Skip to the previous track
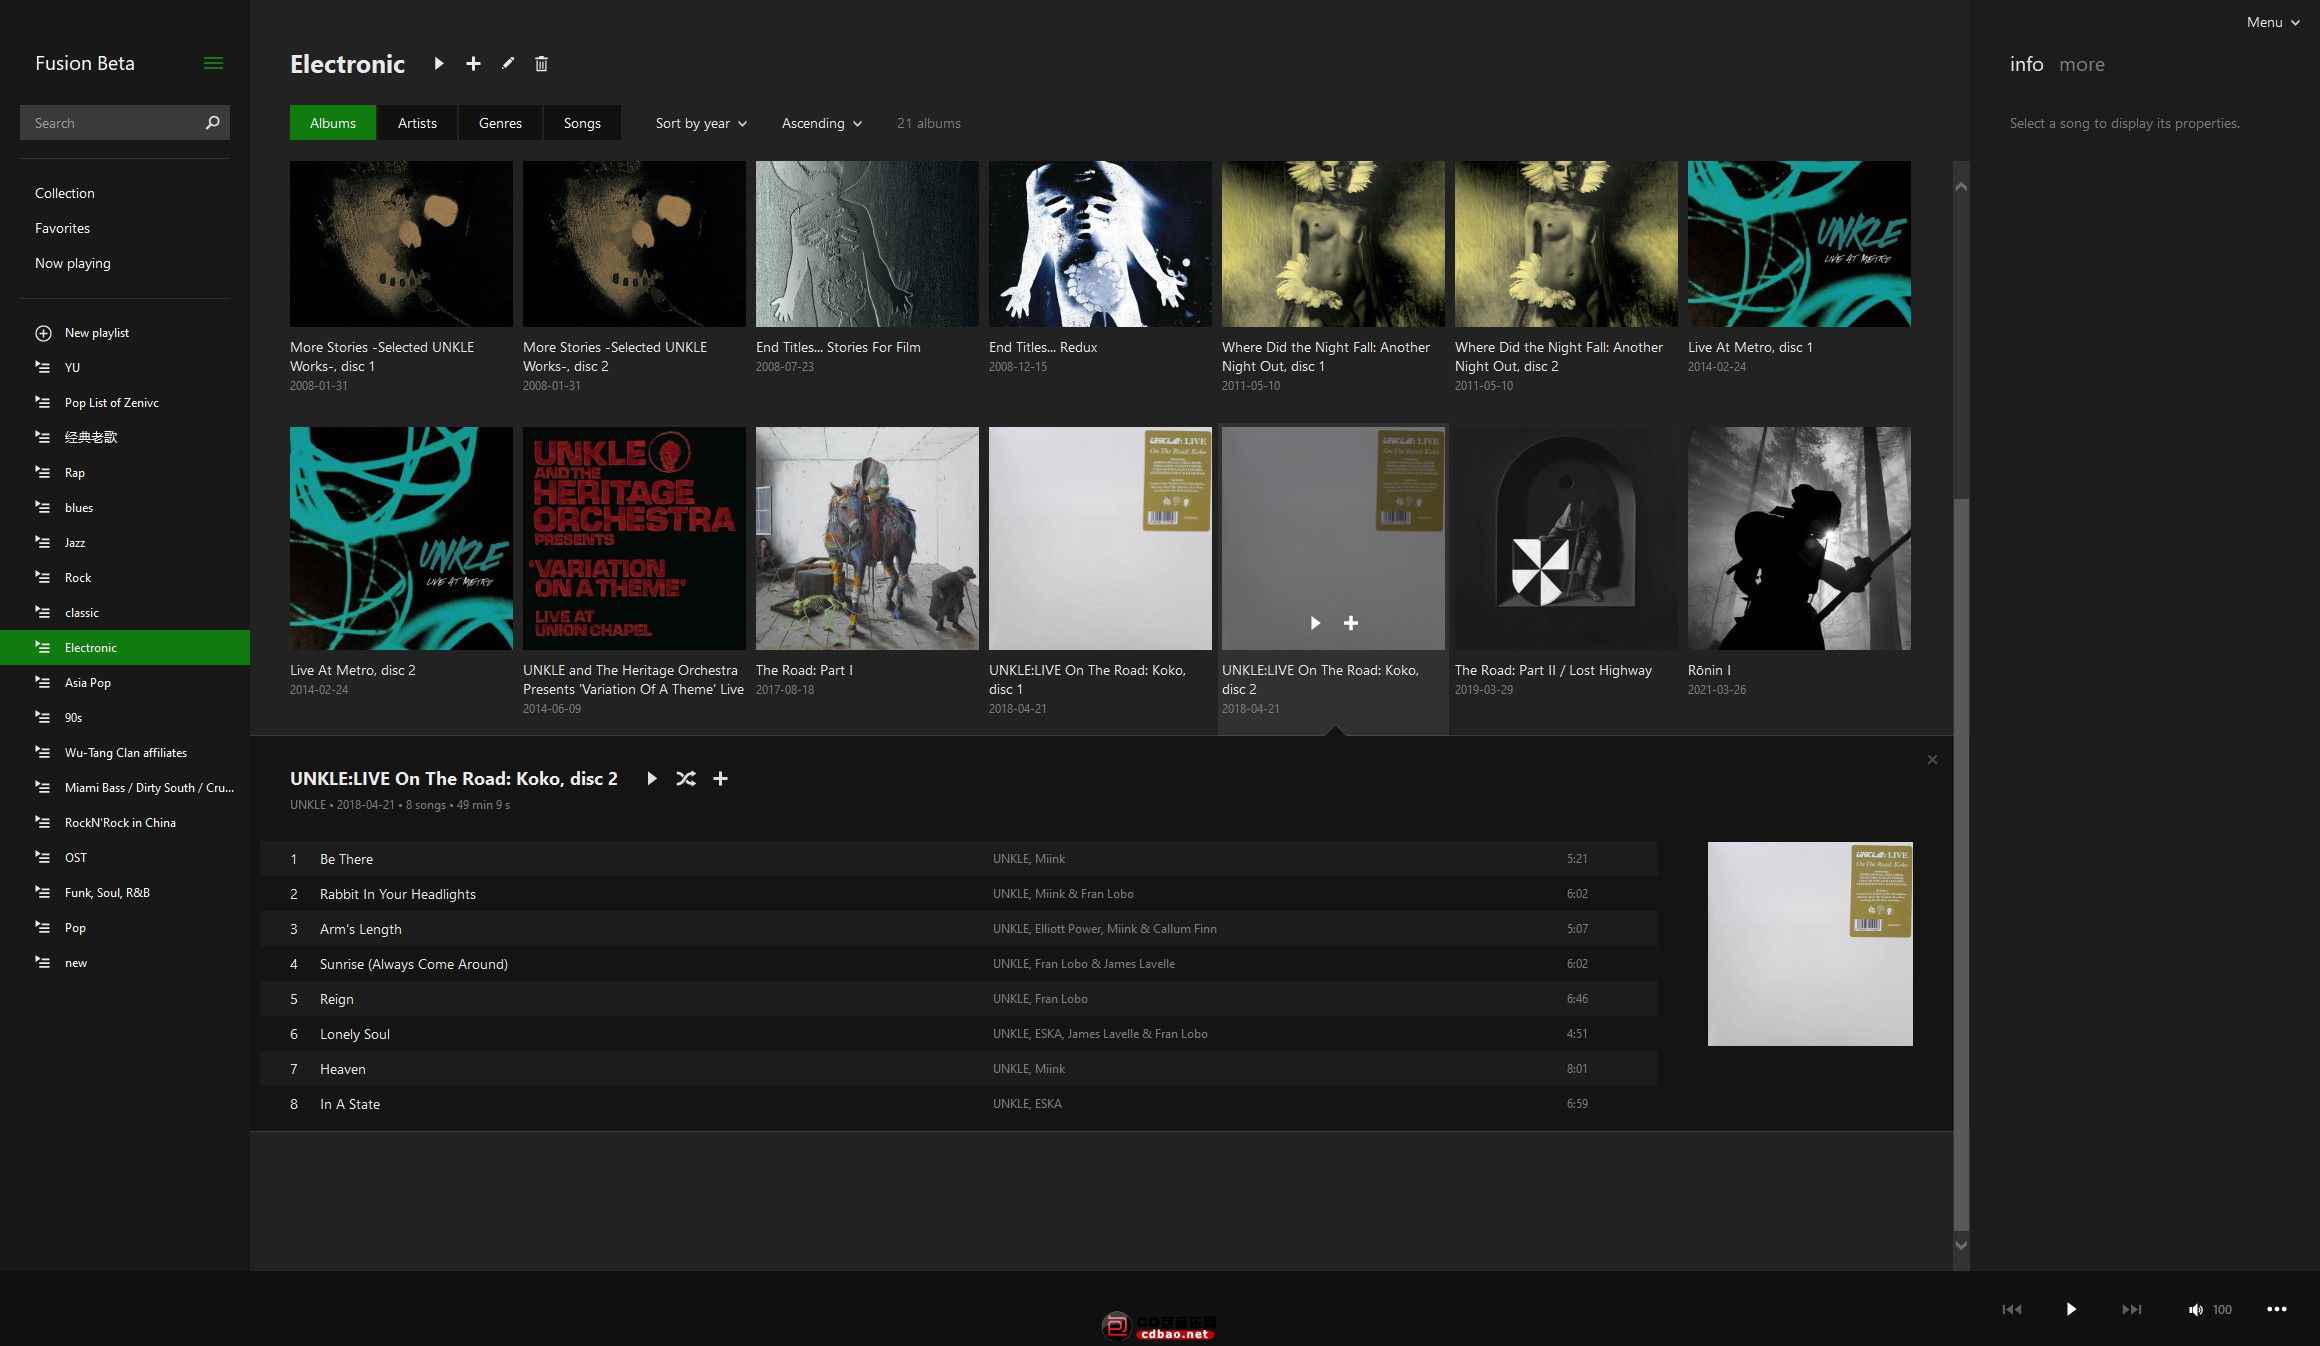This screenshot has height=1346, width=2320. click(x=2012, y=1309)
